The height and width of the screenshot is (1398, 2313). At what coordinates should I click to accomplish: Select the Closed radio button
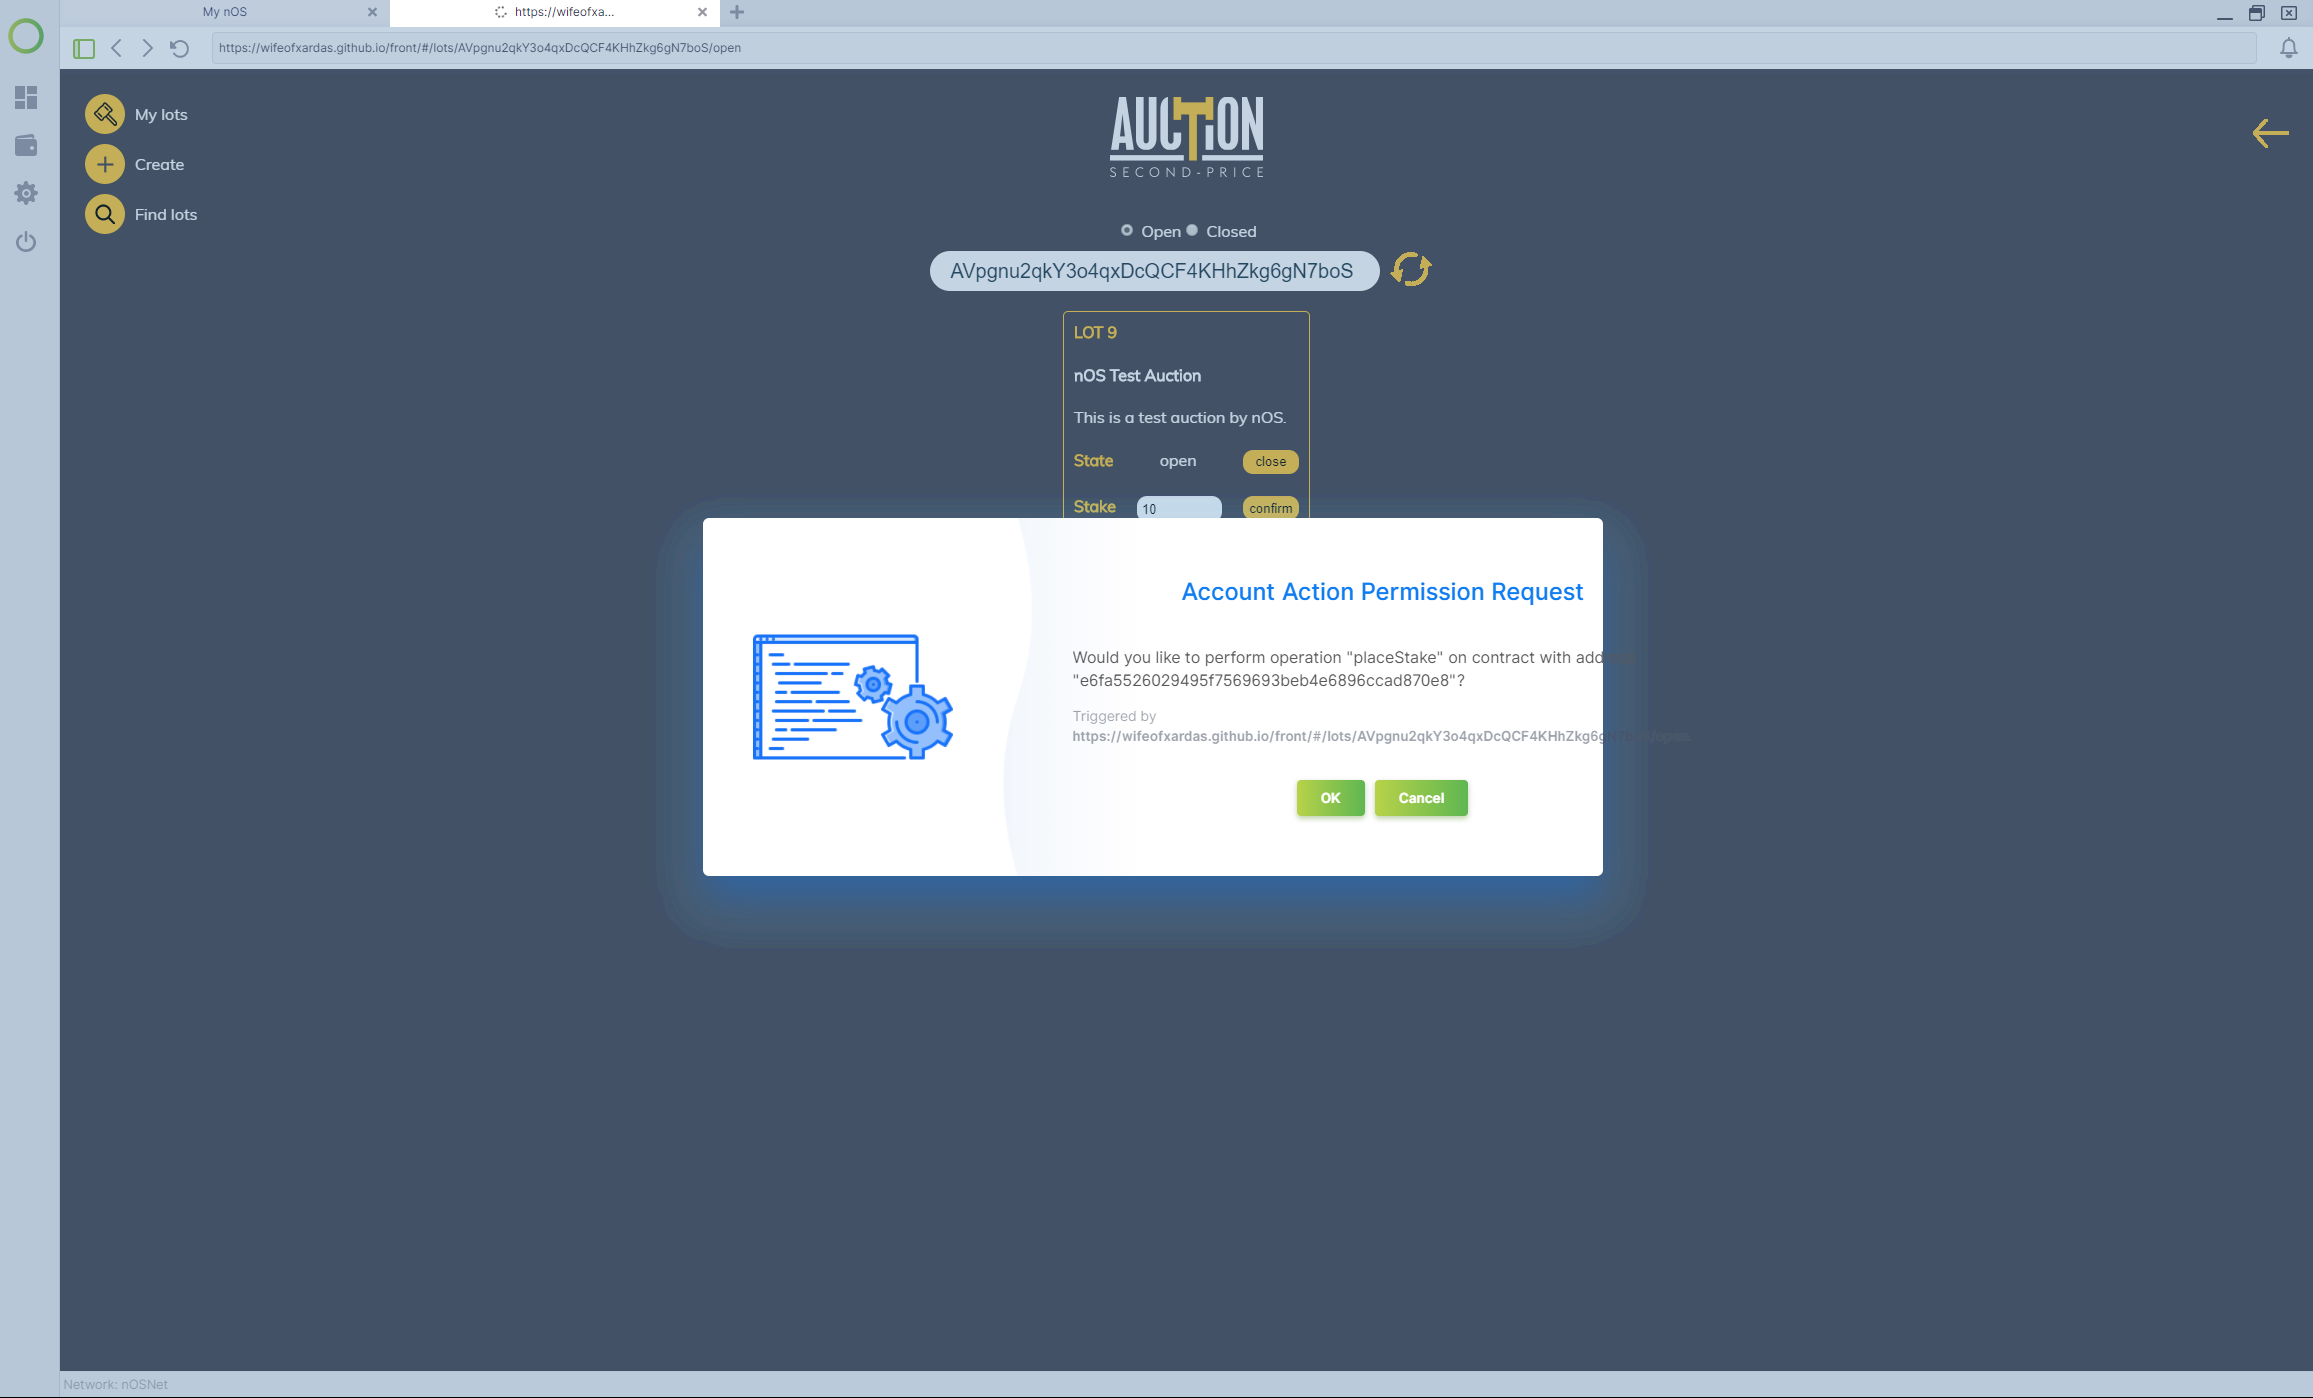click(1192, 230)
